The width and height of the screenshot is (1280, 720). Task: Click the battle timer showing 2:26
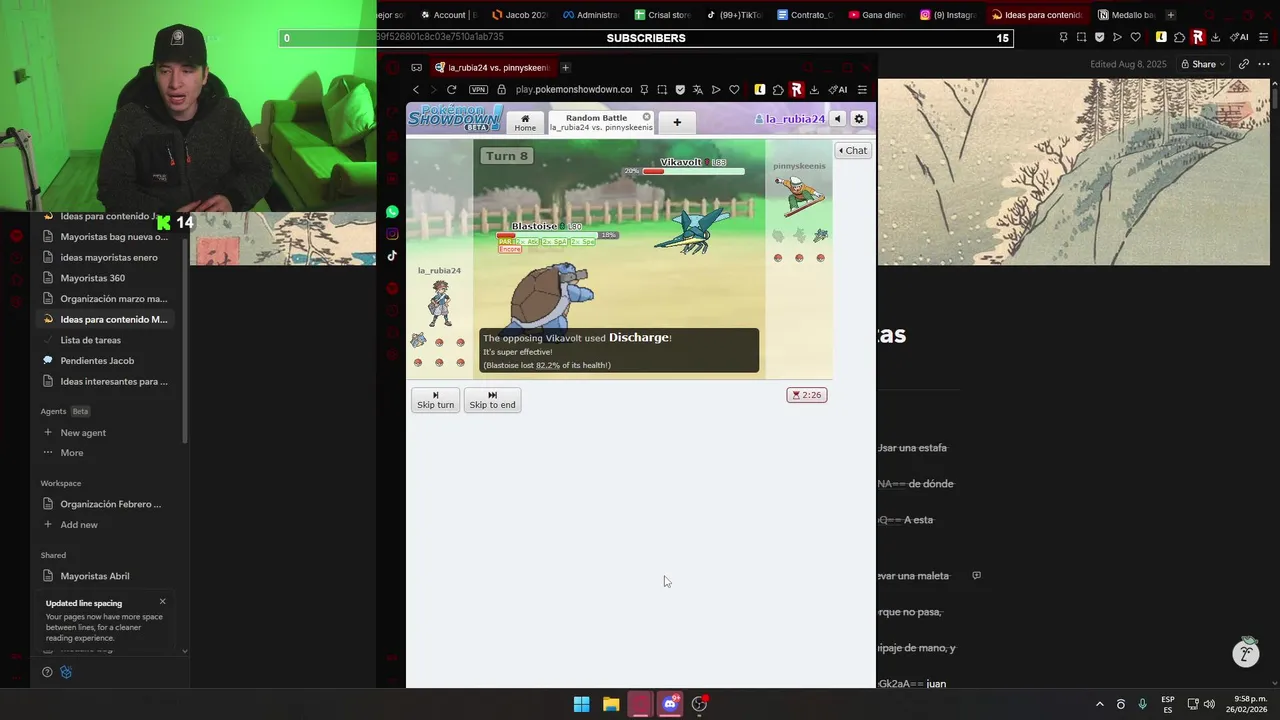coord(807,395)
